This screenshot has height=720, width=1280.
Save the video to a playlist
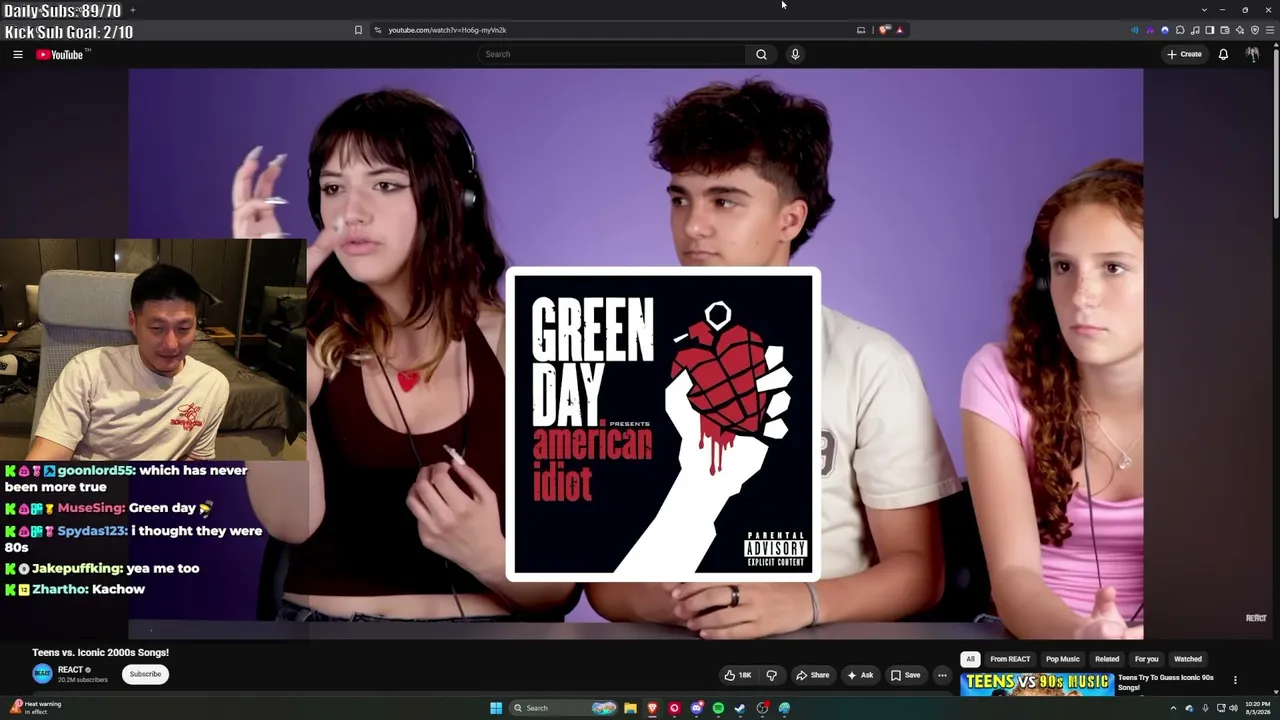point(906,675)
